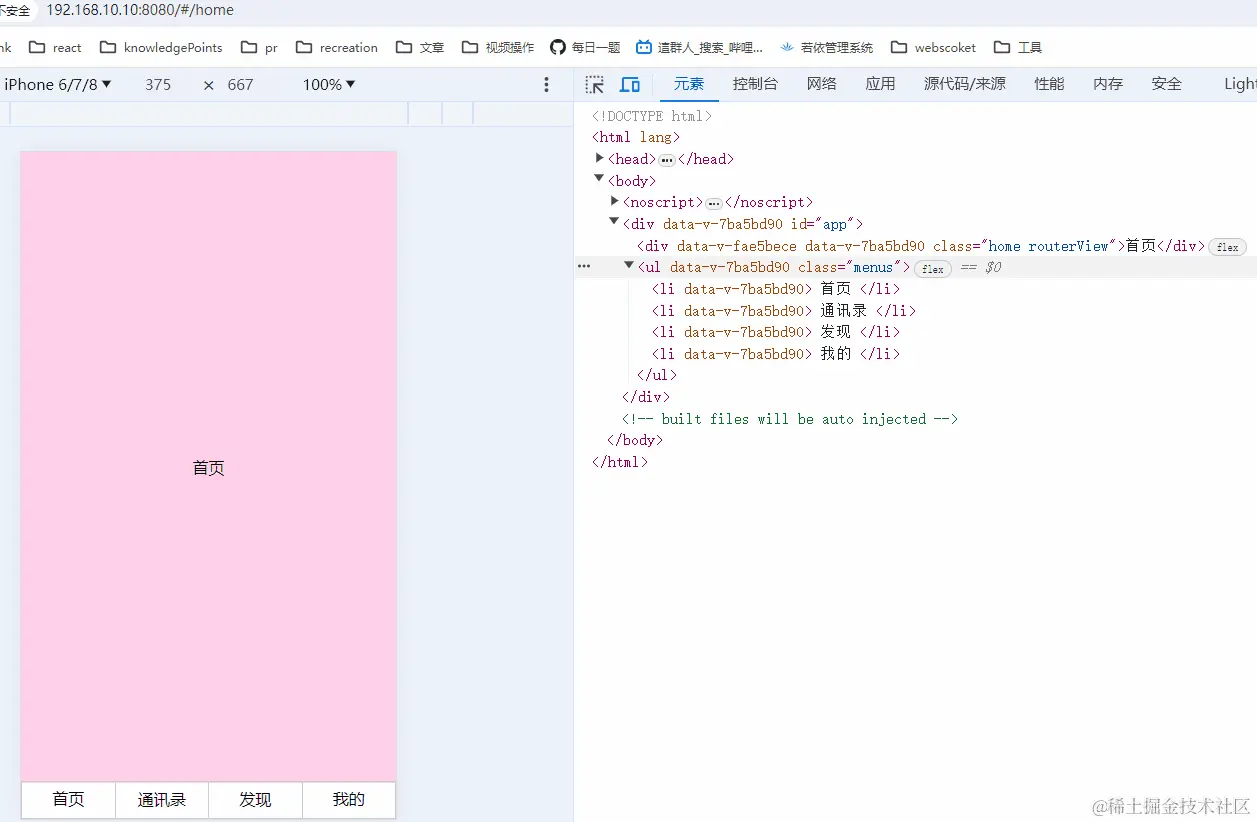
Task: Switch to the 内存 tab
Action: (1108, 85)
